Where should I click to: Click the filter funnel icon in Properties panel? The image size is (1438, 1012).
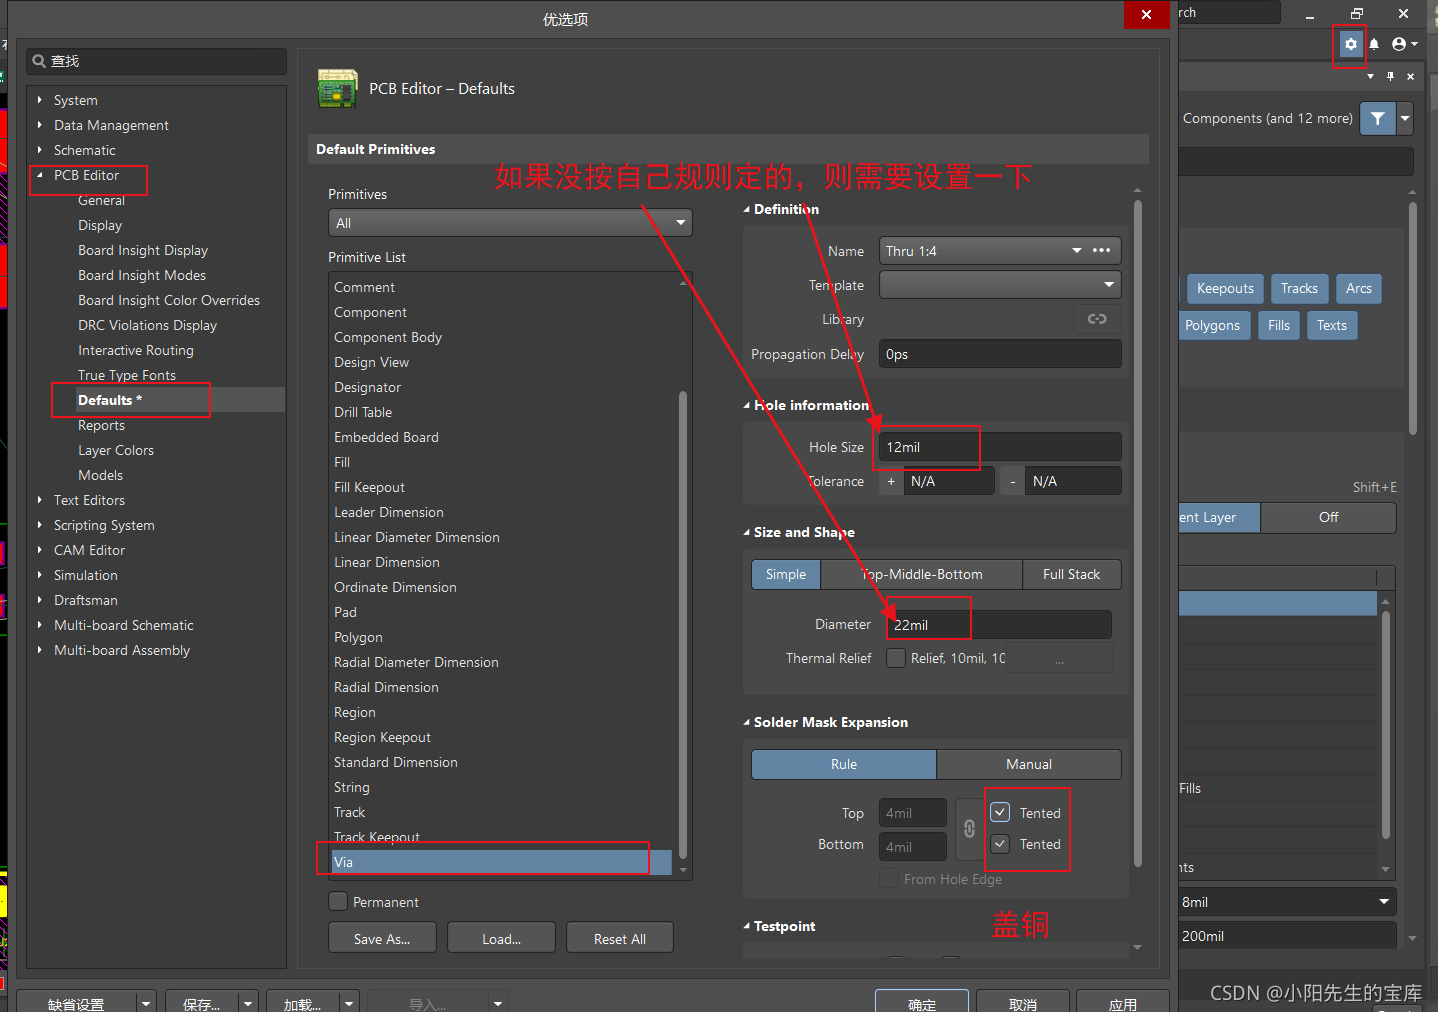click(1378, 118)
